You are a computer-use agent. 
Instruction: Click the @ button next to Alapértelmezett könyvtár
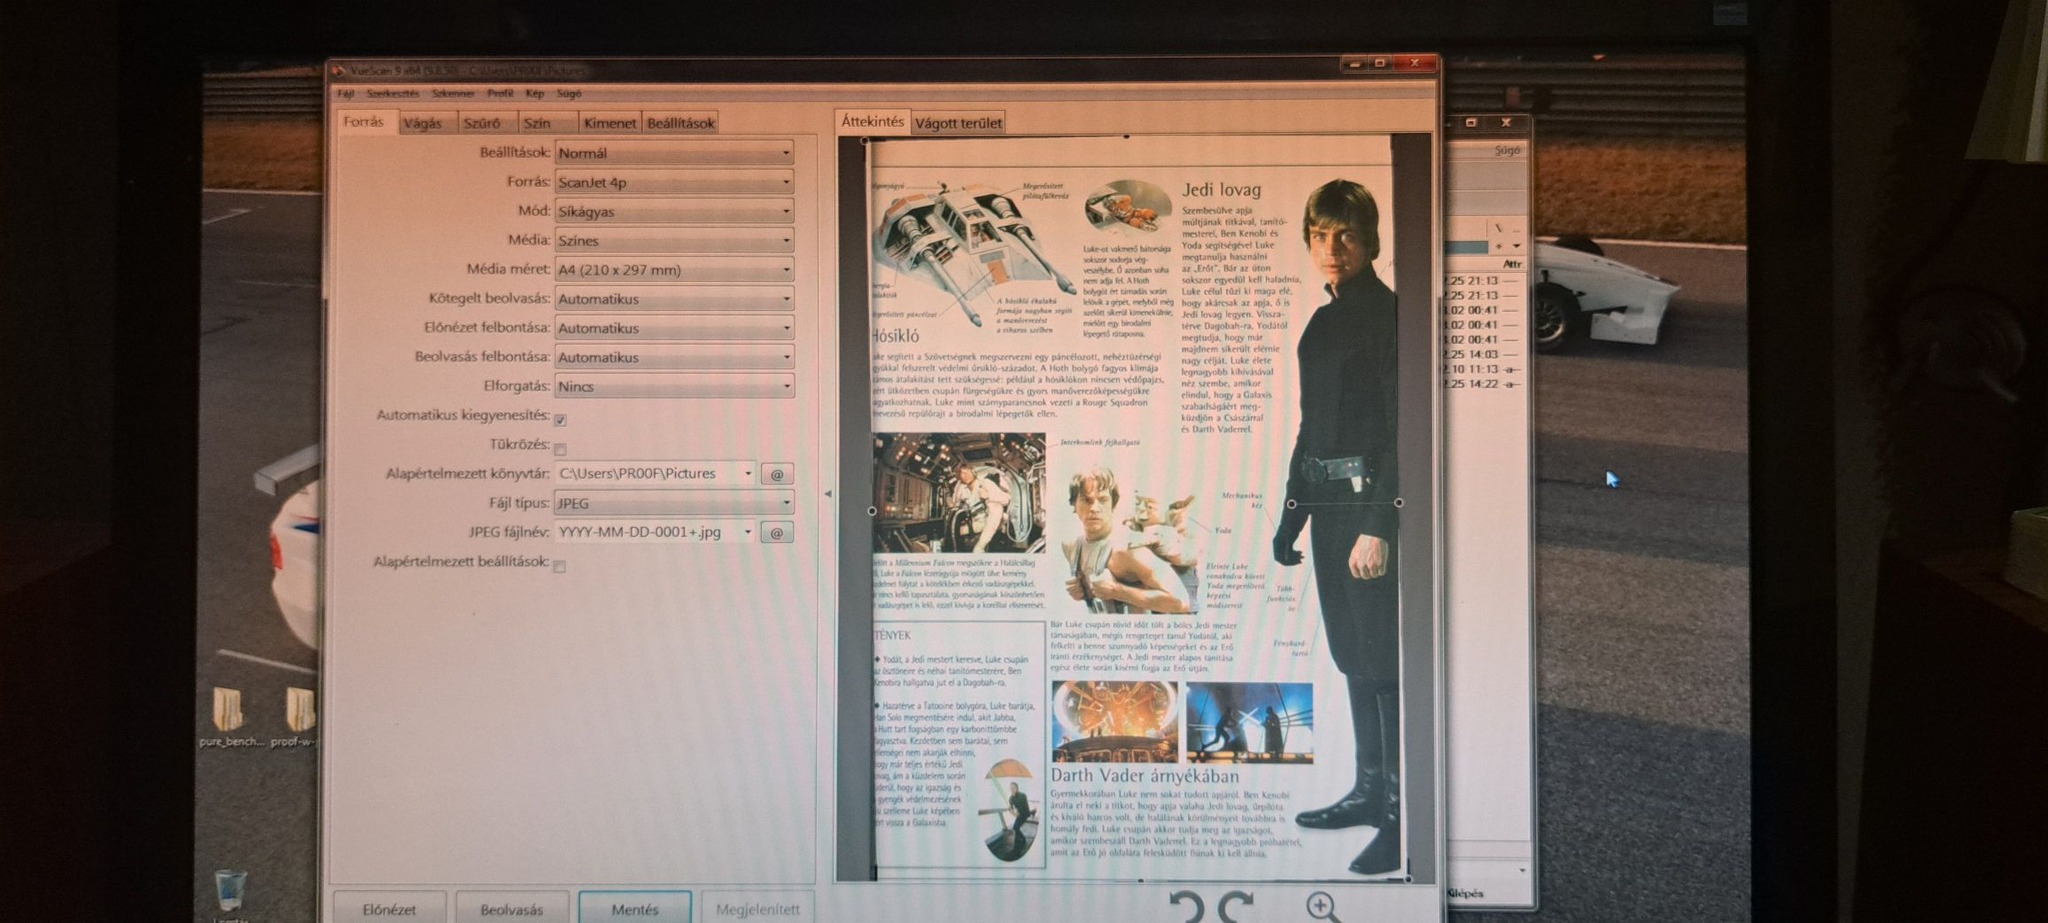pyautogui.click(x=777, y=474)
